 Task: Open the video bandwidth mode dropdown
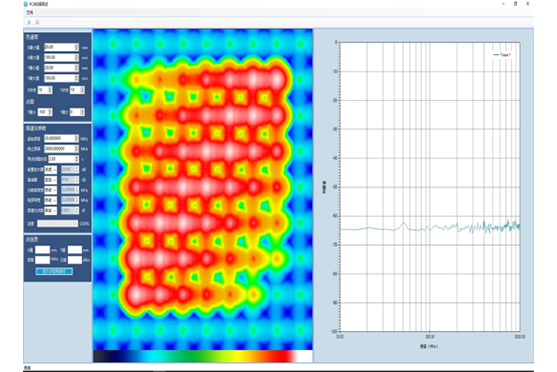click(x=50, y=200)
